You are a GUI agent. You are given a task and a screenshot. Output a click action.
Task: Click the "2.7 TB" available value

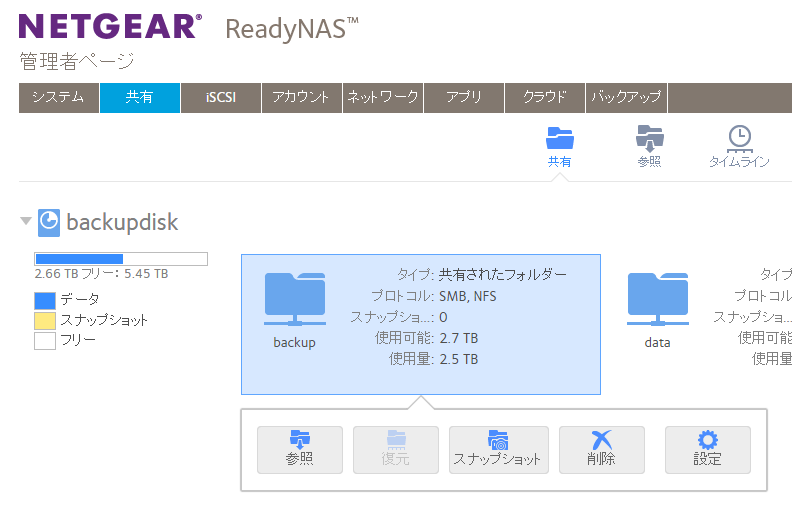tap(459, 338)
